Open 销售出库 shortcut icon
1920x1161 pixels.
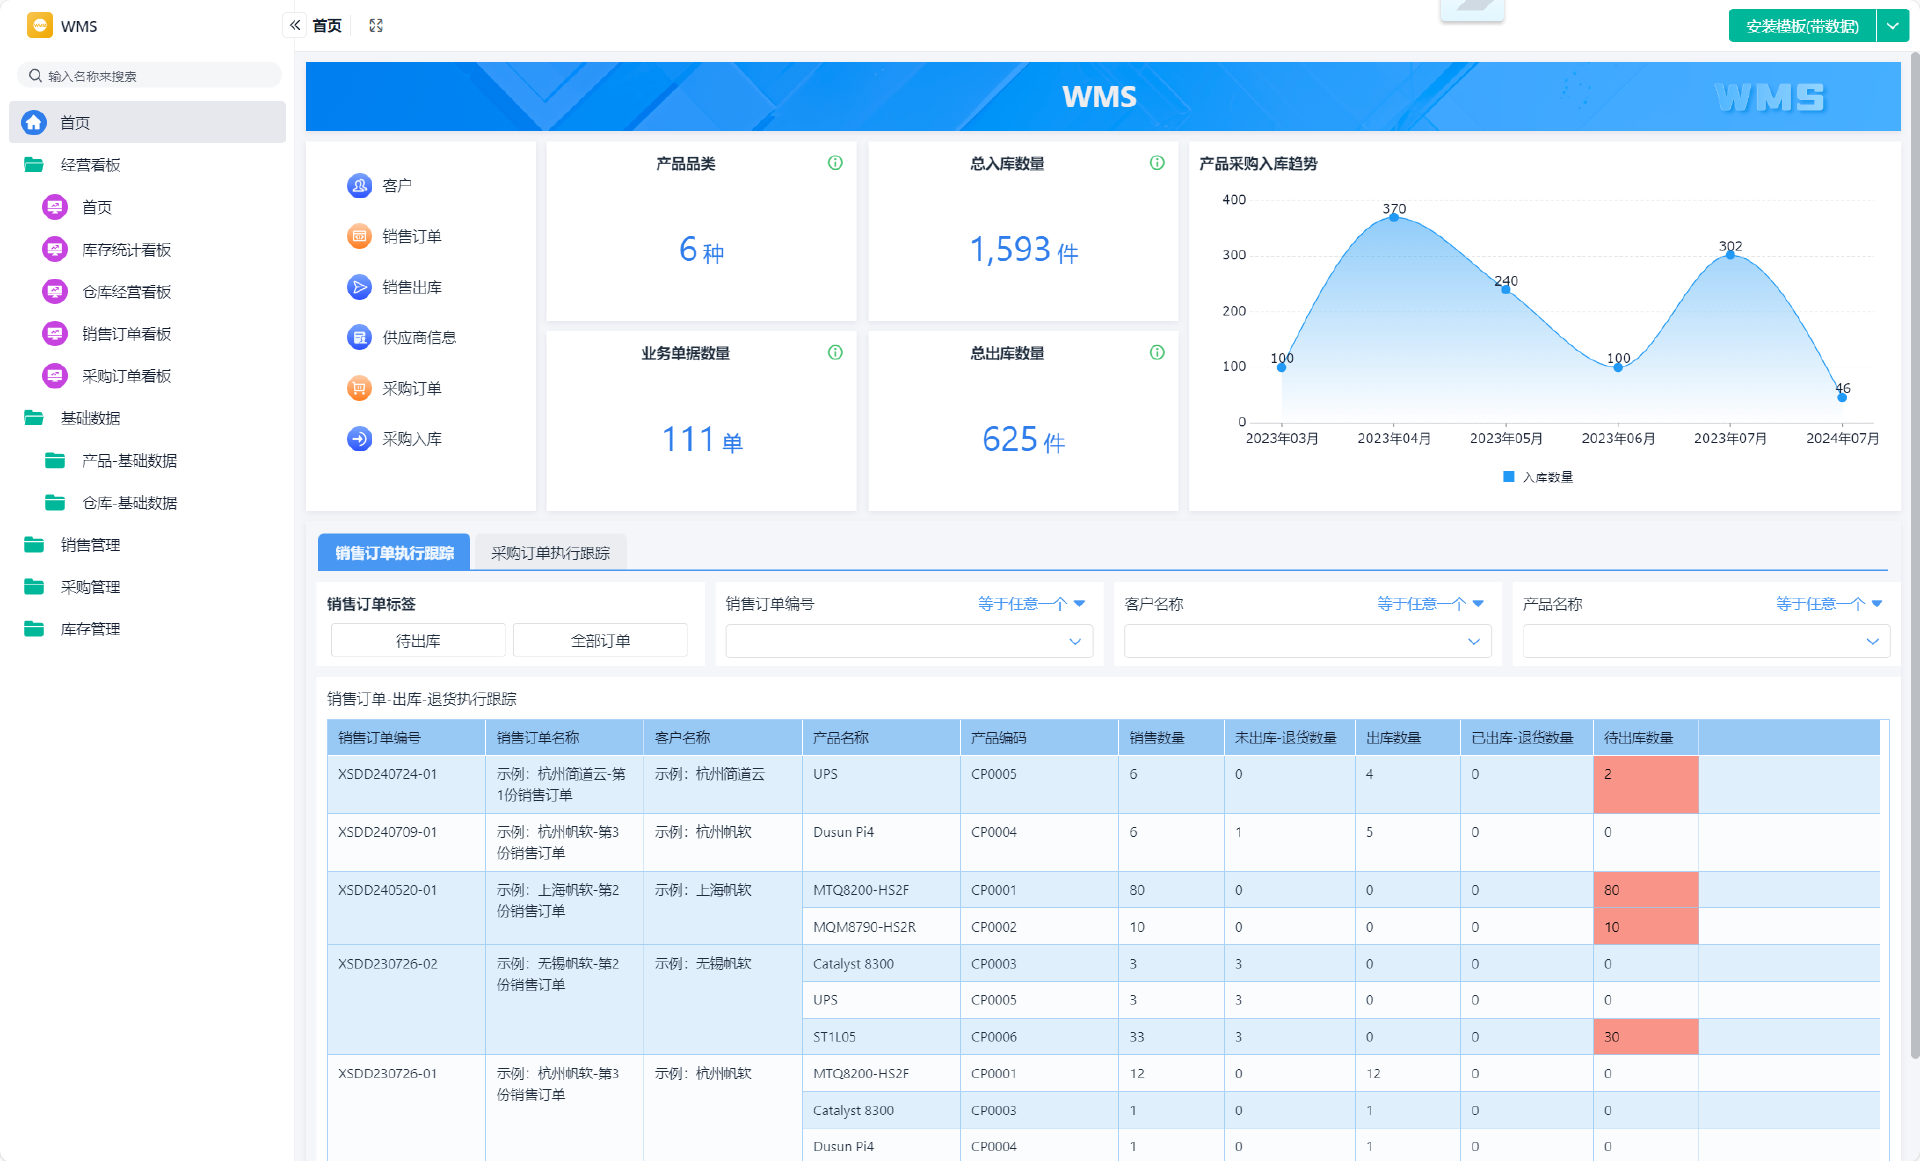tap(359, 287)
